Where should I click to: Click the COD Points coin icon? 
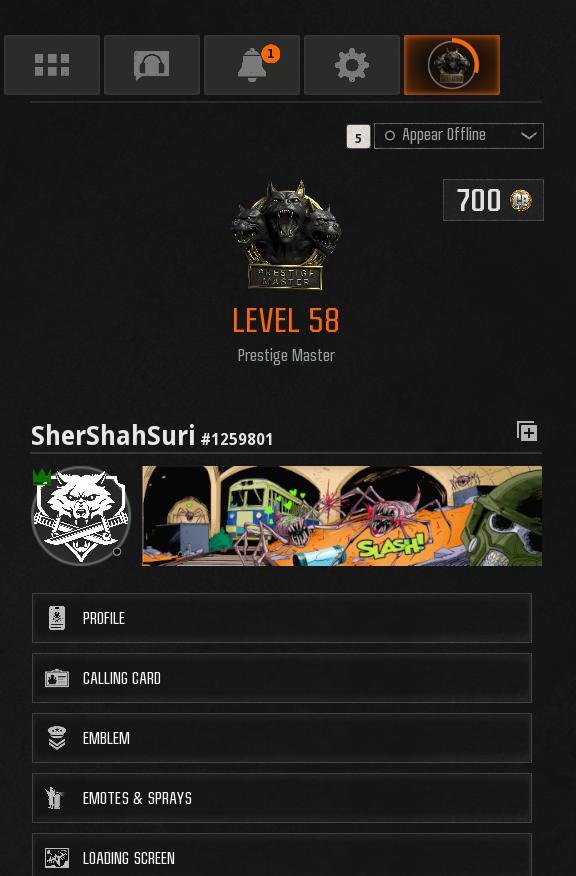click(521, 200)
